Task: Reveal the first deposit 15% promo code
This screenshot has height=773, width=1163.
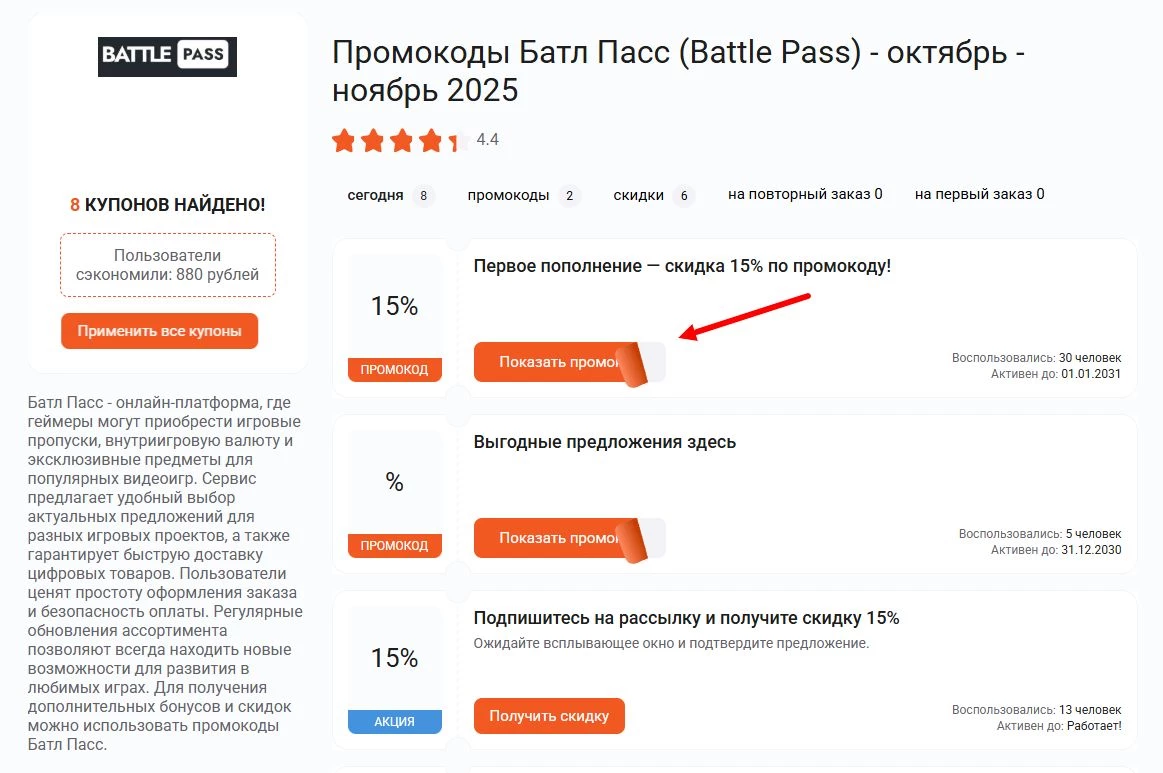Action: click(x=548, y=363)
